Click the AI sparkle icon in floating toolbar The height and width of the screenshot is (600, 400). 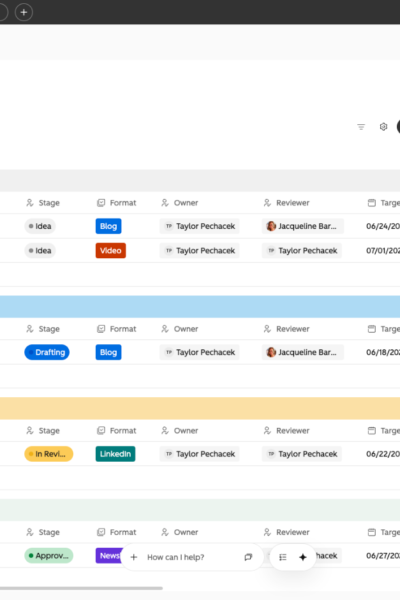click(303, 557)
